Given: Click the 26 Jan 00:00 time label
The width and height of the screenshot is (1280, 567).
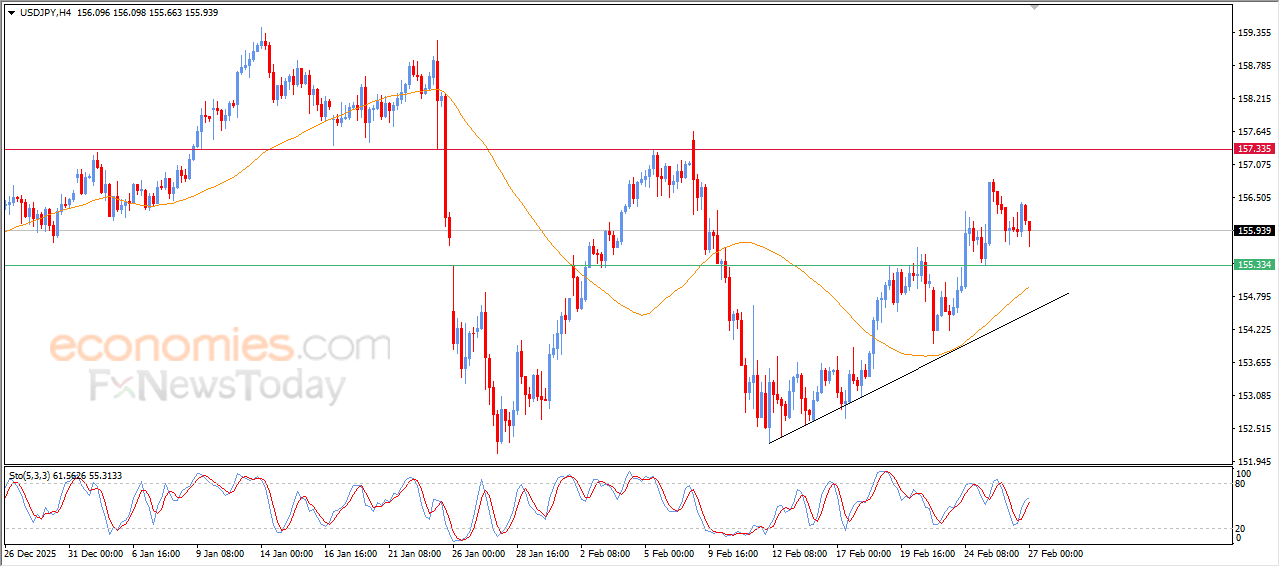Looking at the screenshot, I should tap(479, 553).
